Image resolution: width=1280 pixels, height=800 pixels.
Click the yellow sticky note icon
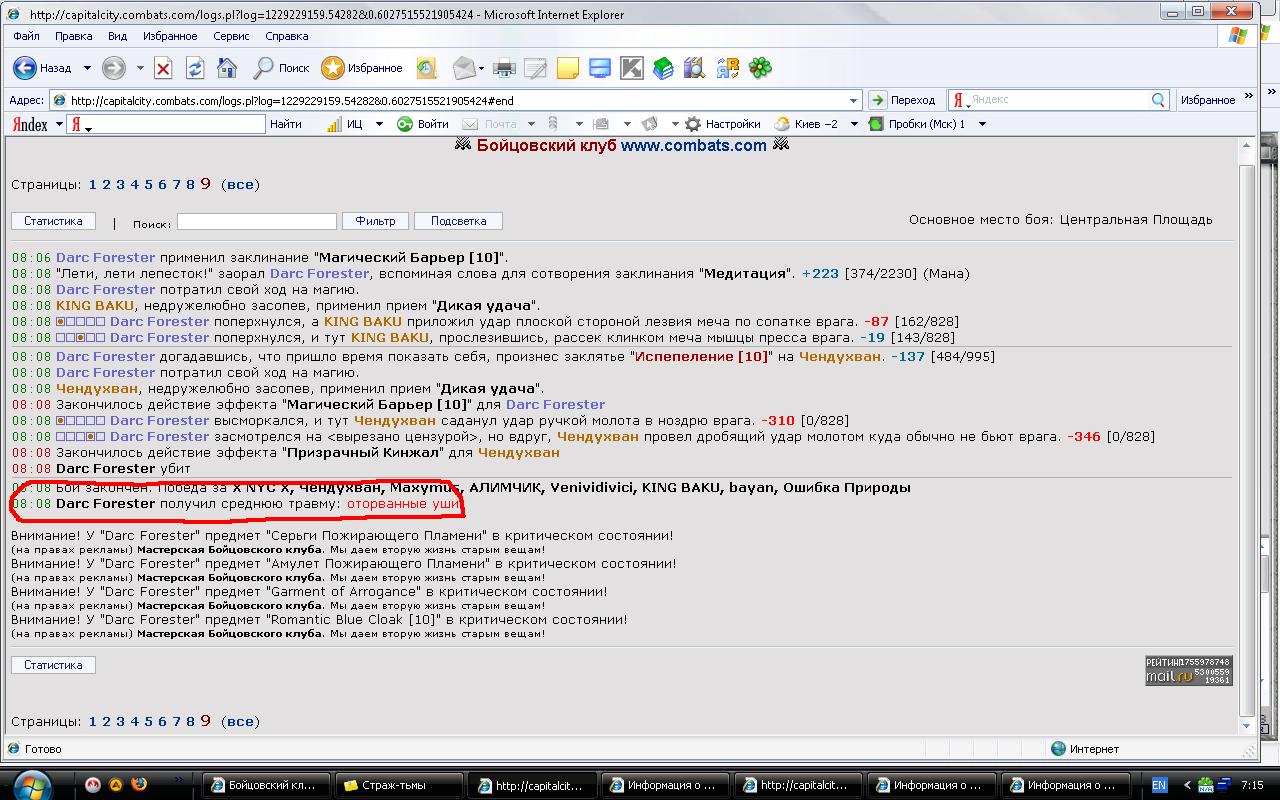[568, 68]
